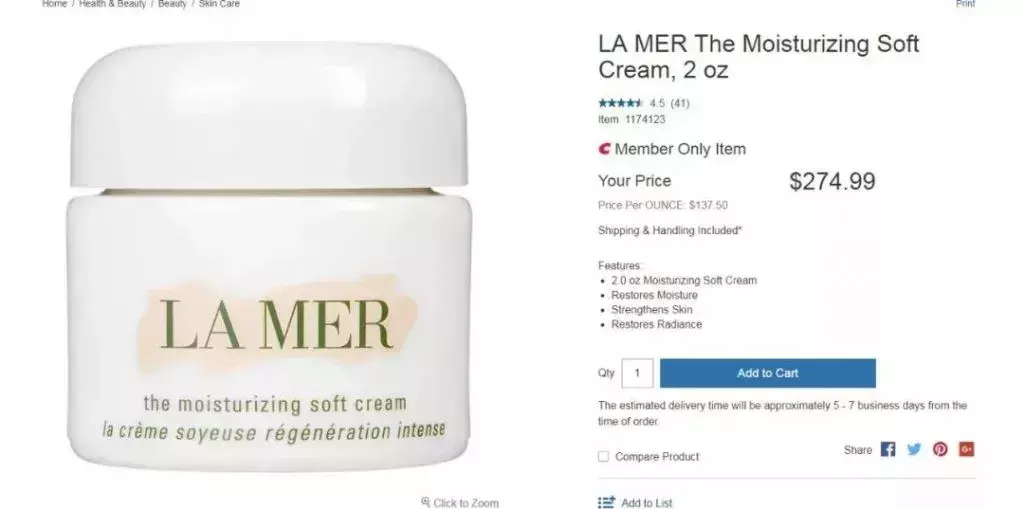Go to Health & Beauty breadcrumb
The width and height of the screenshot is (1024, 509).
pyautogui.click(x=112, y=4)
